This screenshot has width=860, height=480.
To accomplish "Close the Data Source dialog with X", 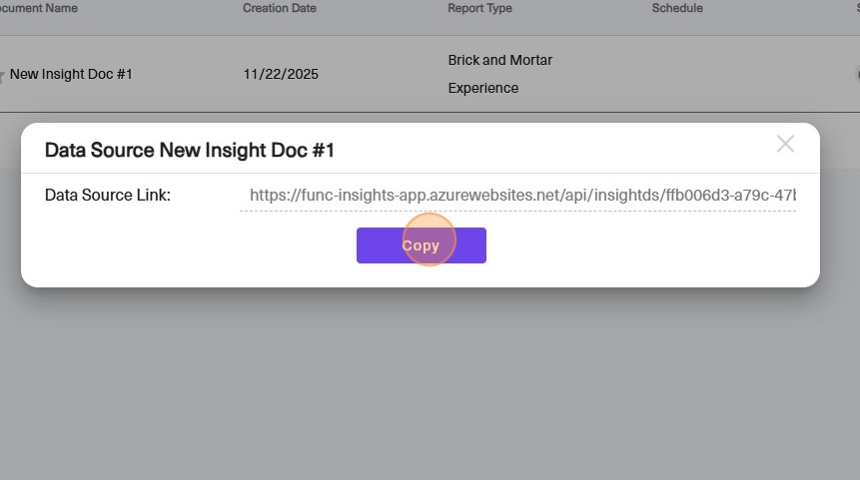I will point(785,144).
